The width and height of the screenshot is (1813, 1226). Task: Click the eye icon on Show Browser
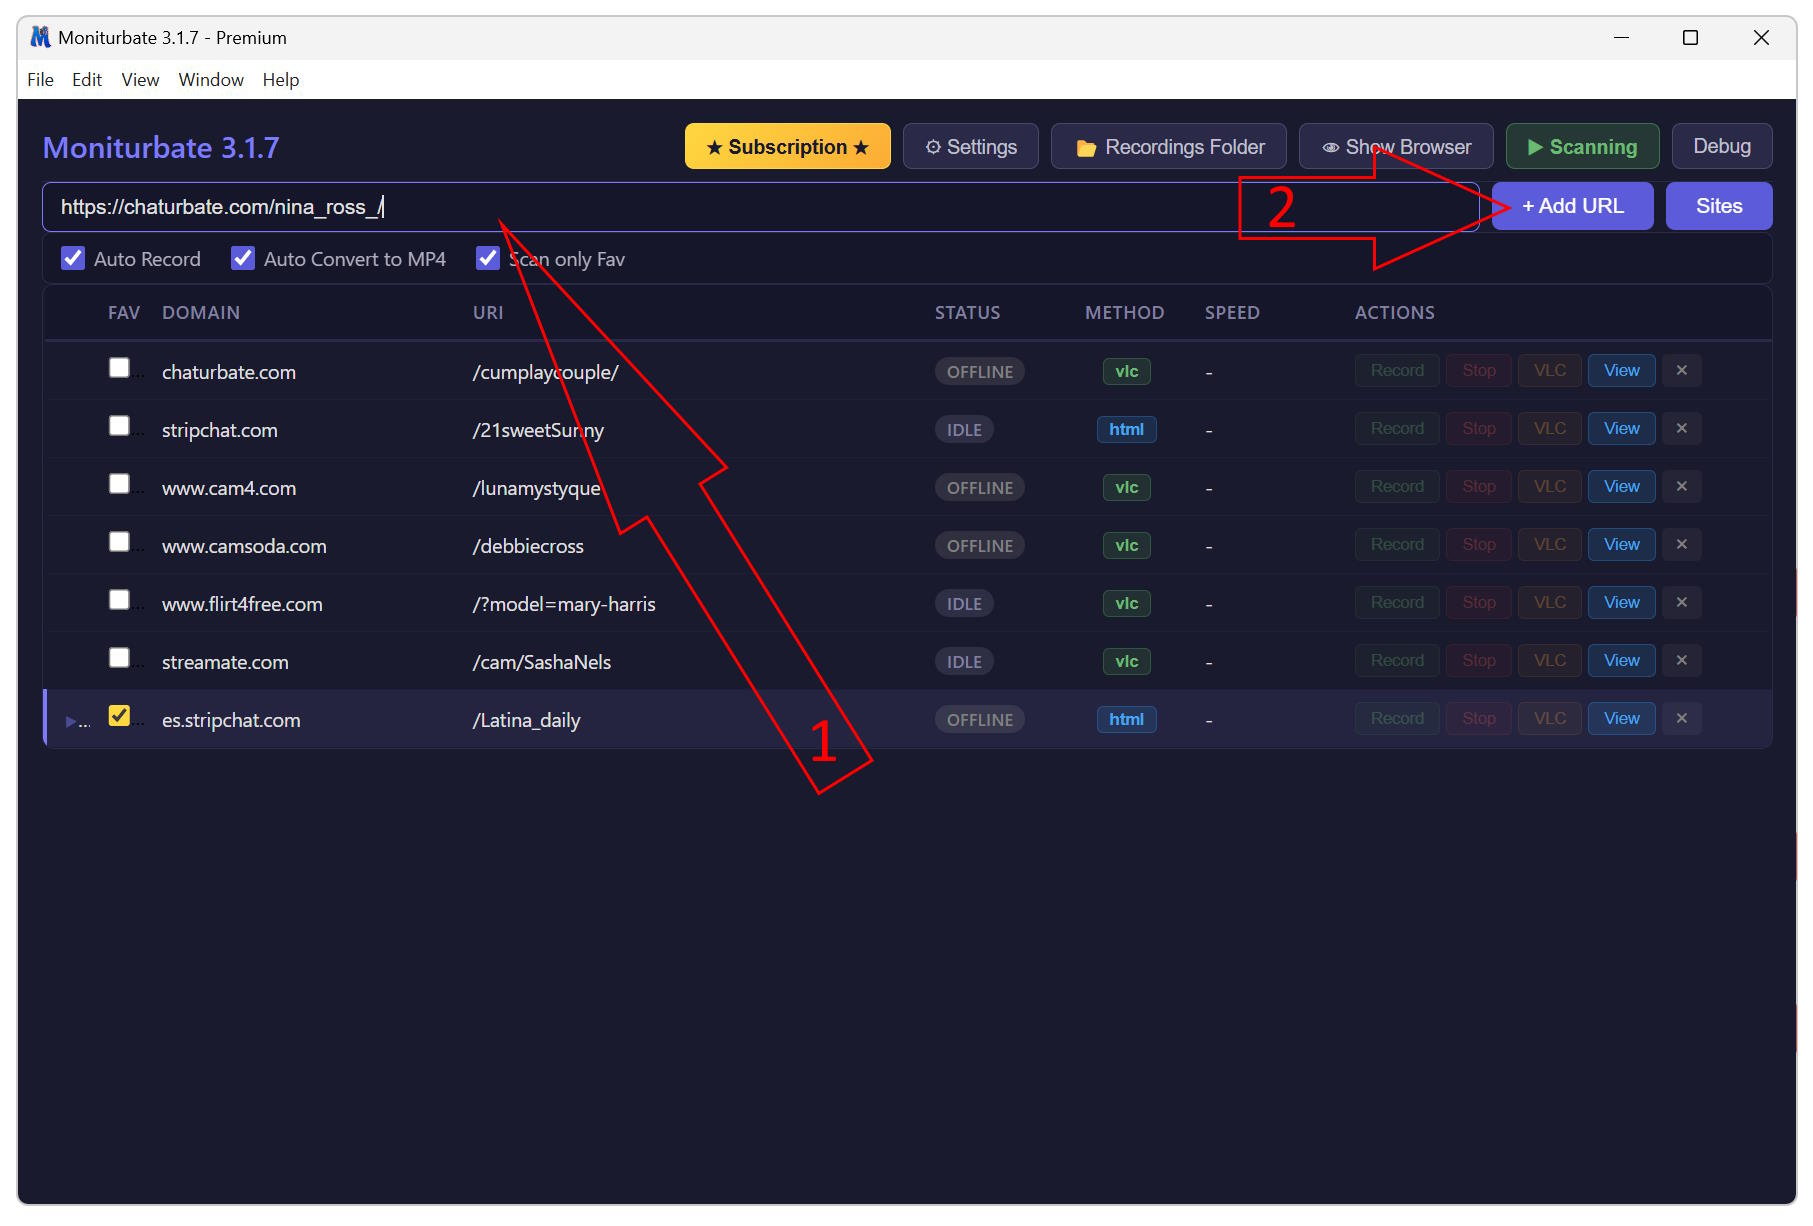pyautogui.click(x=1331, y=146)
